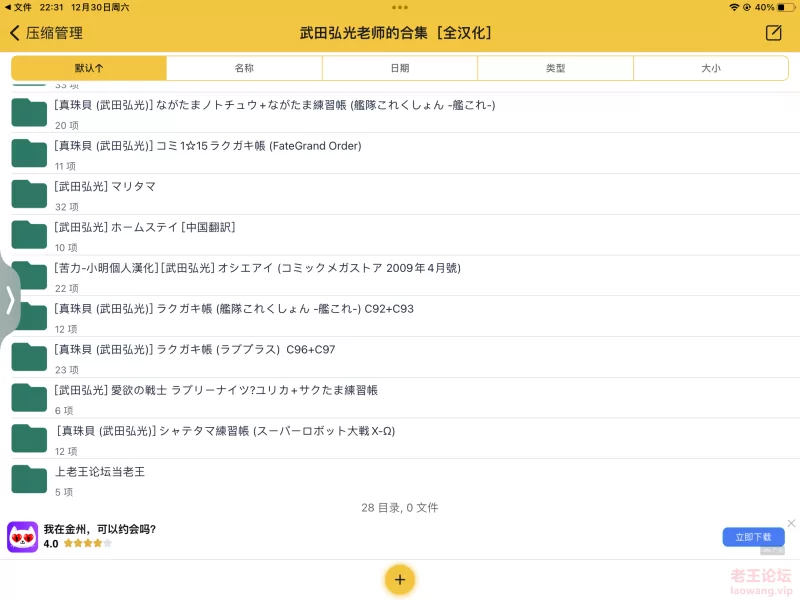Open オシエアイ (コミックメガストア 2009年4月號) folder name
Screen dimensions: 800x600
coord(257,268)
